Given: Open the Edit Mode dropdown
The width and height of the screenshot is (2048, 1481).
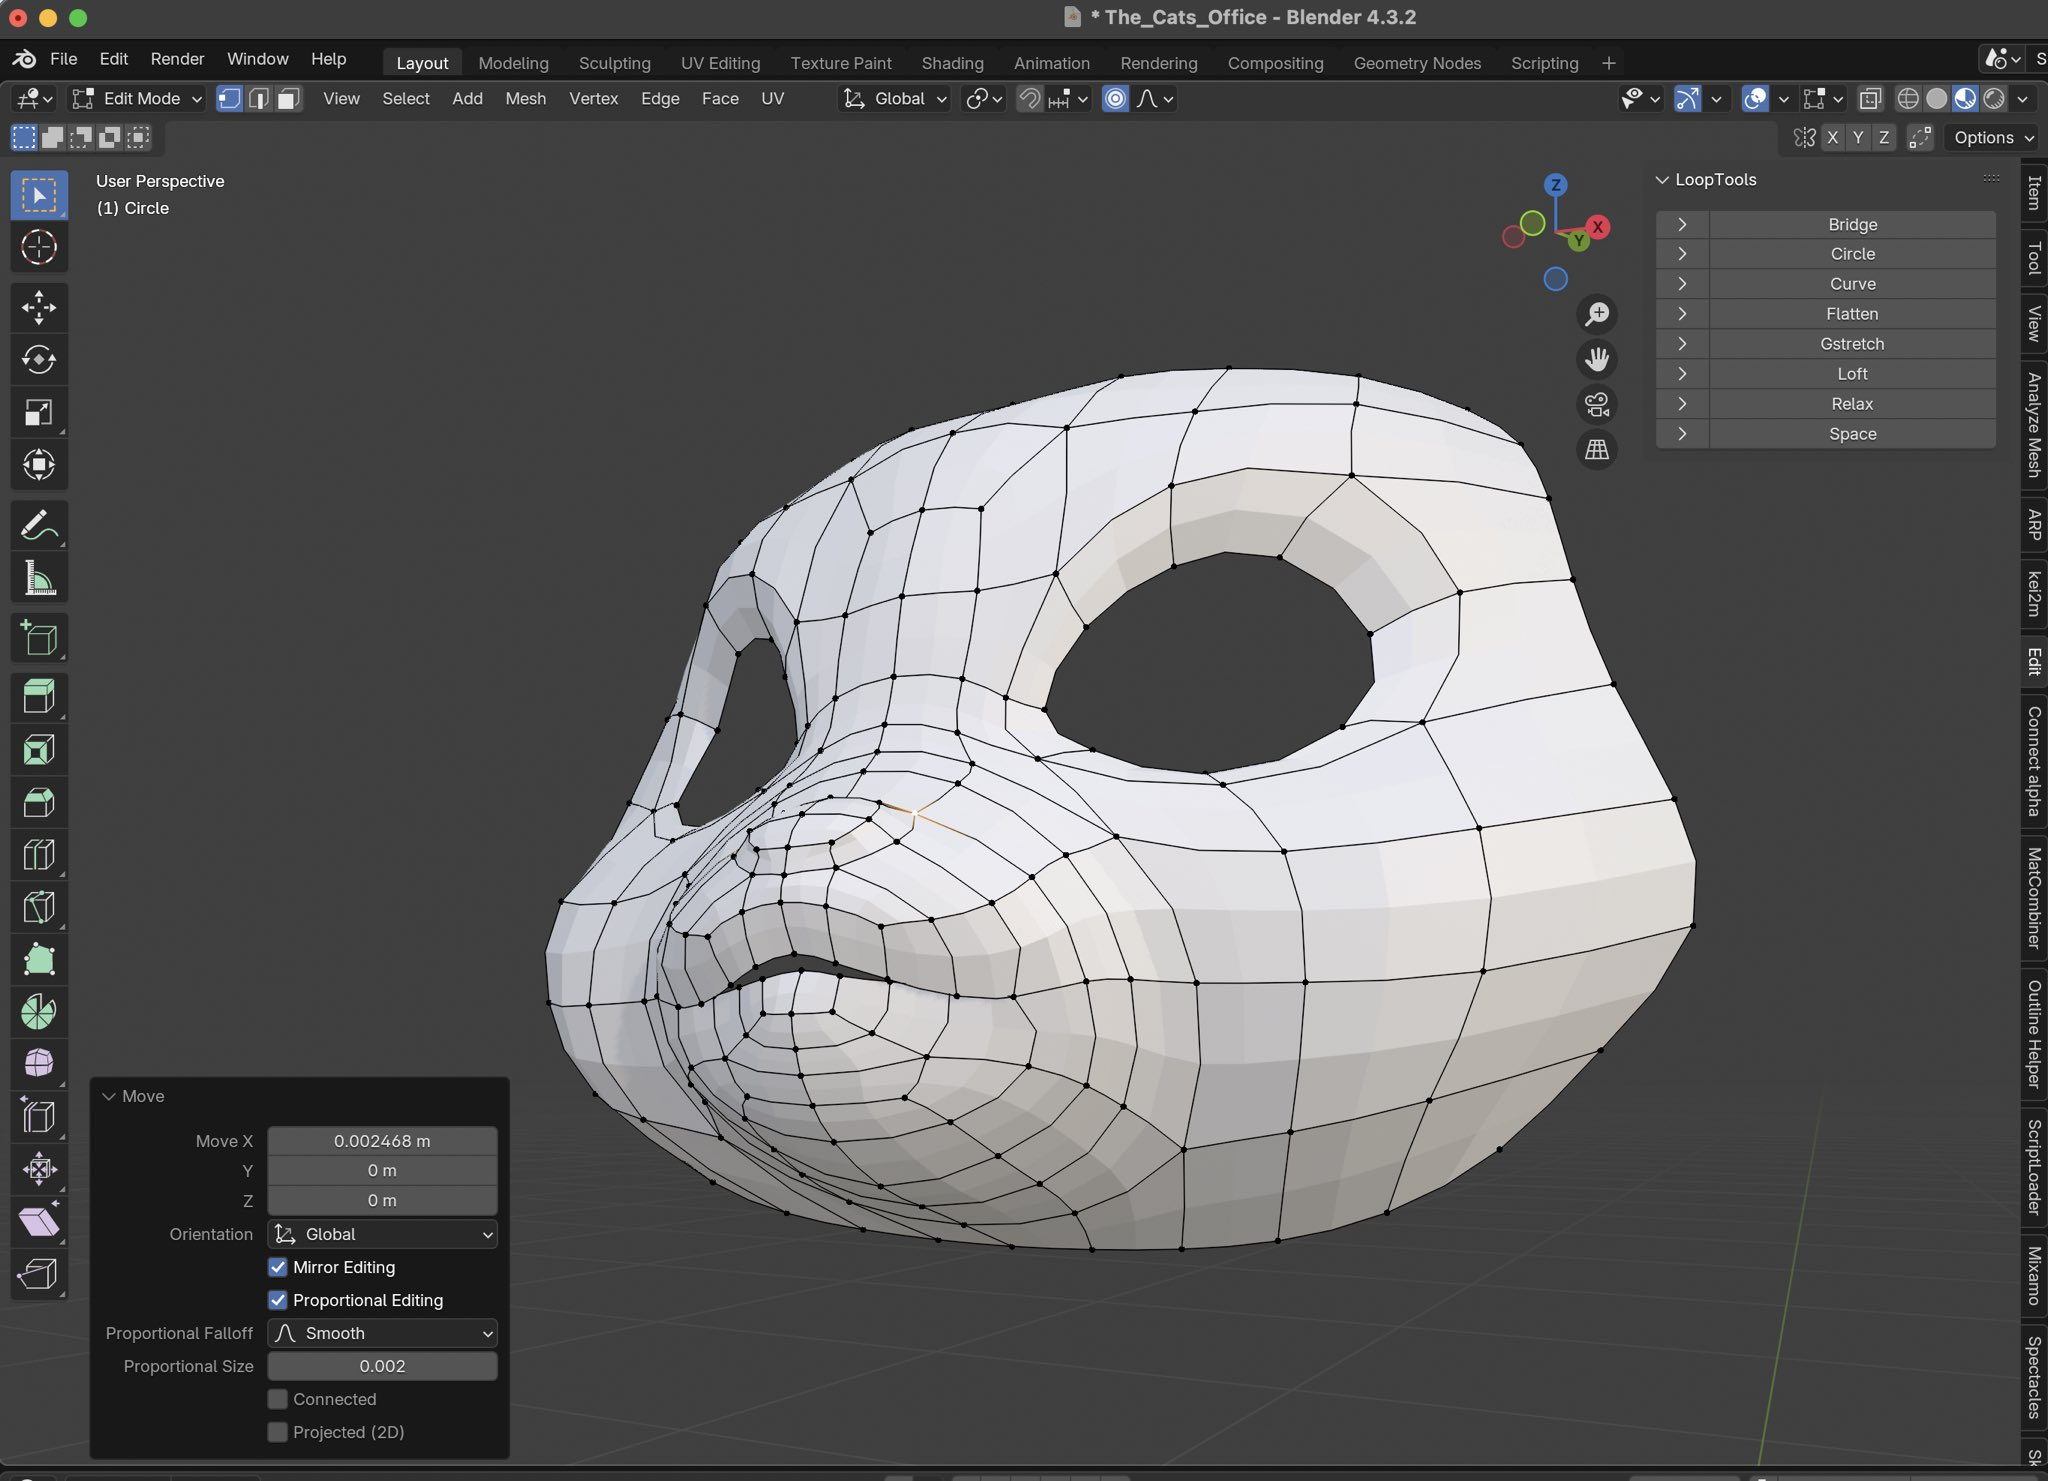Looking at the screenshot, I should [137, 98].
